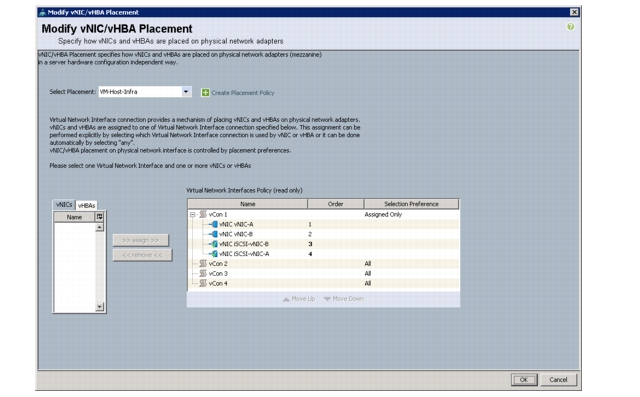Click the title bar application icon
The height and width of the screenshot is (397, 640).
click(42, 12)
